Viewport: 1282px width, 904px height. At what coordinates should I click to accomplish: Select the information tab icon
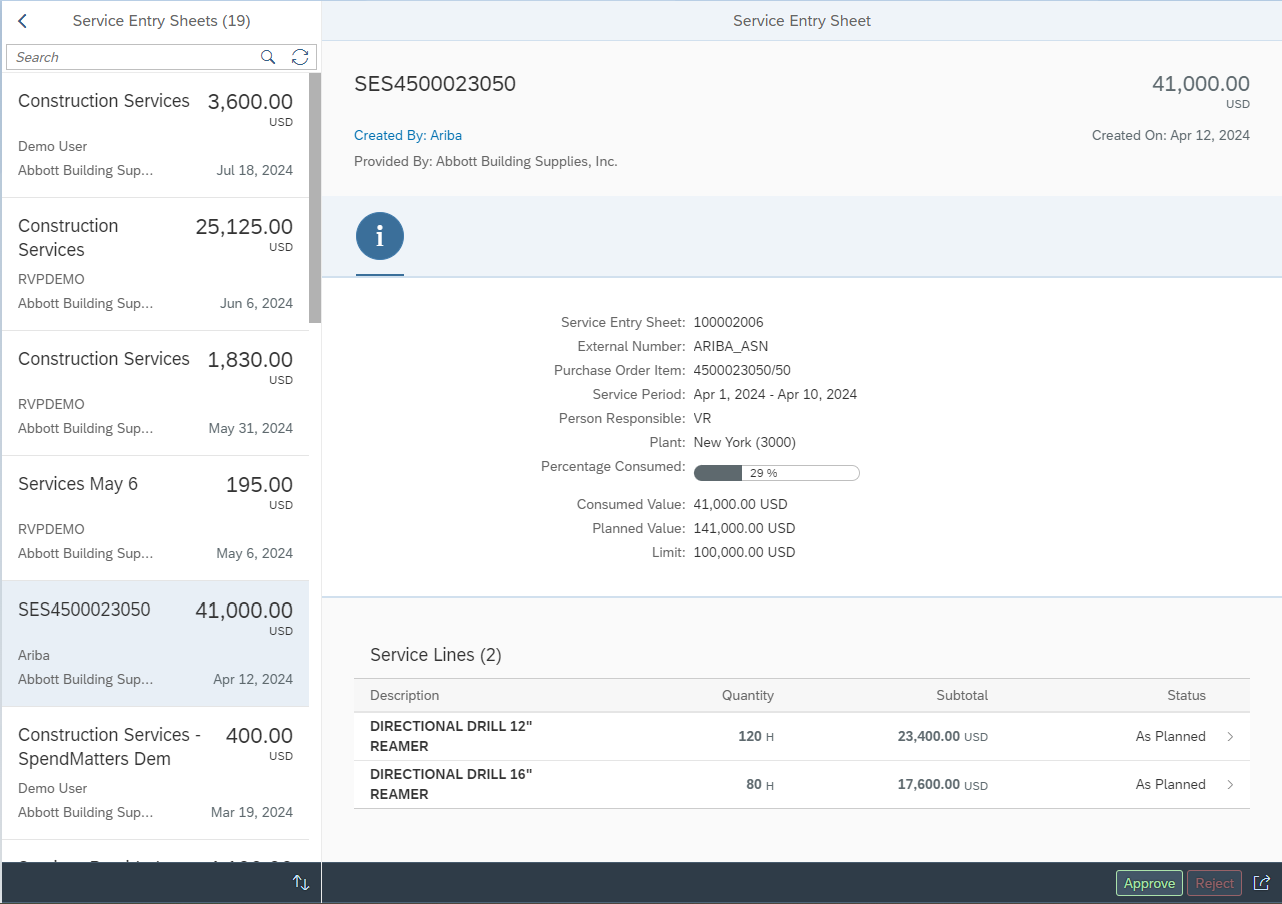pos(379,237)
